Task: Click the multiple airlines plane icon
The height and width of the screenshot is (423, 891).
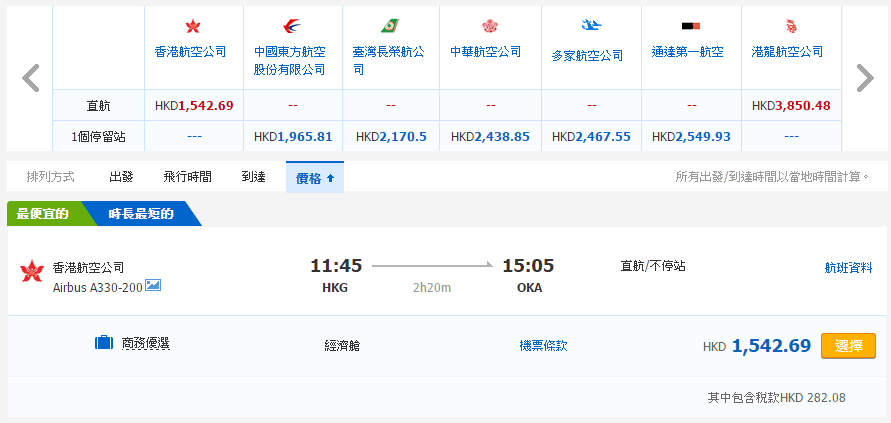Action: click(590, 26)
